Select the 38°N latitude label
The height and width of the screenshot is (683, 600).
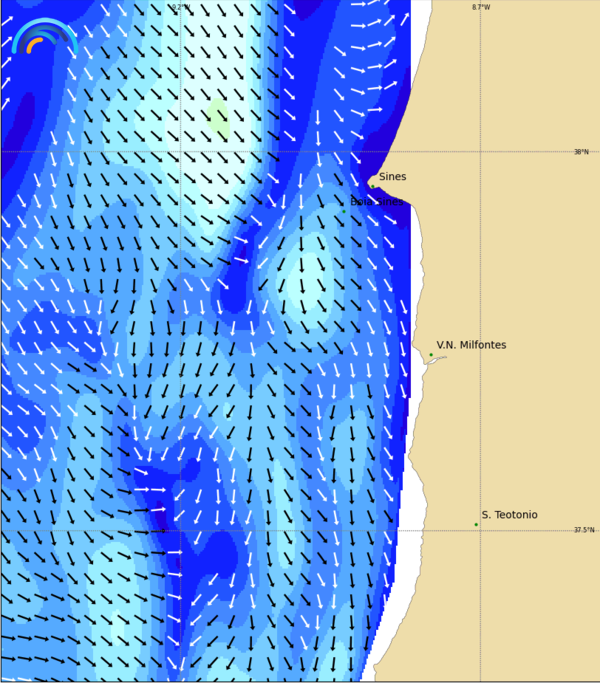coord(581,152)
